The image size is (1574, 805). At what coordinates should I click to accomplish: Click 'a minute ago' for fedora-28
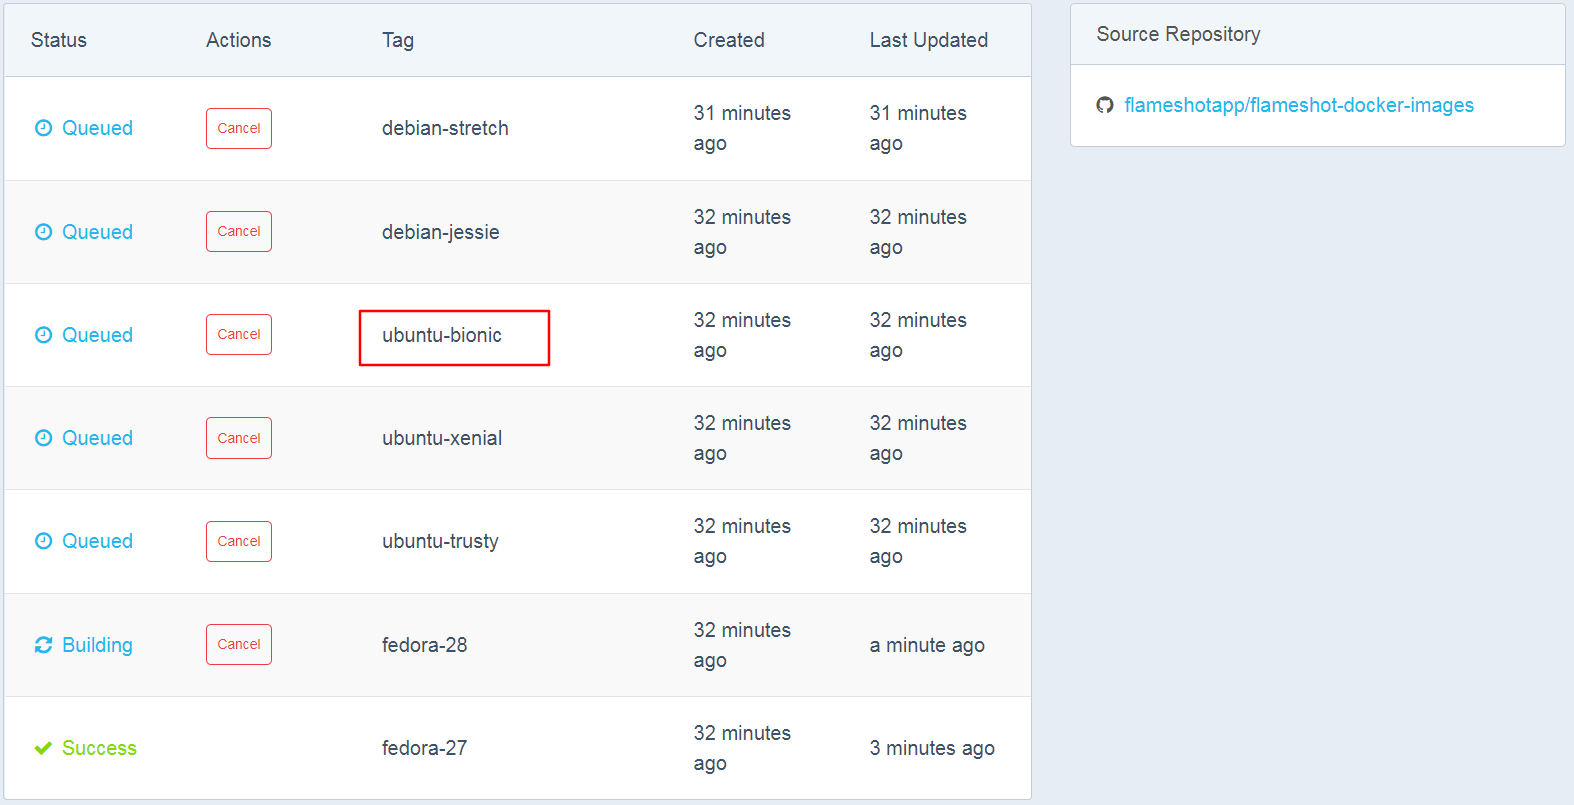click(x=927, y=645)
